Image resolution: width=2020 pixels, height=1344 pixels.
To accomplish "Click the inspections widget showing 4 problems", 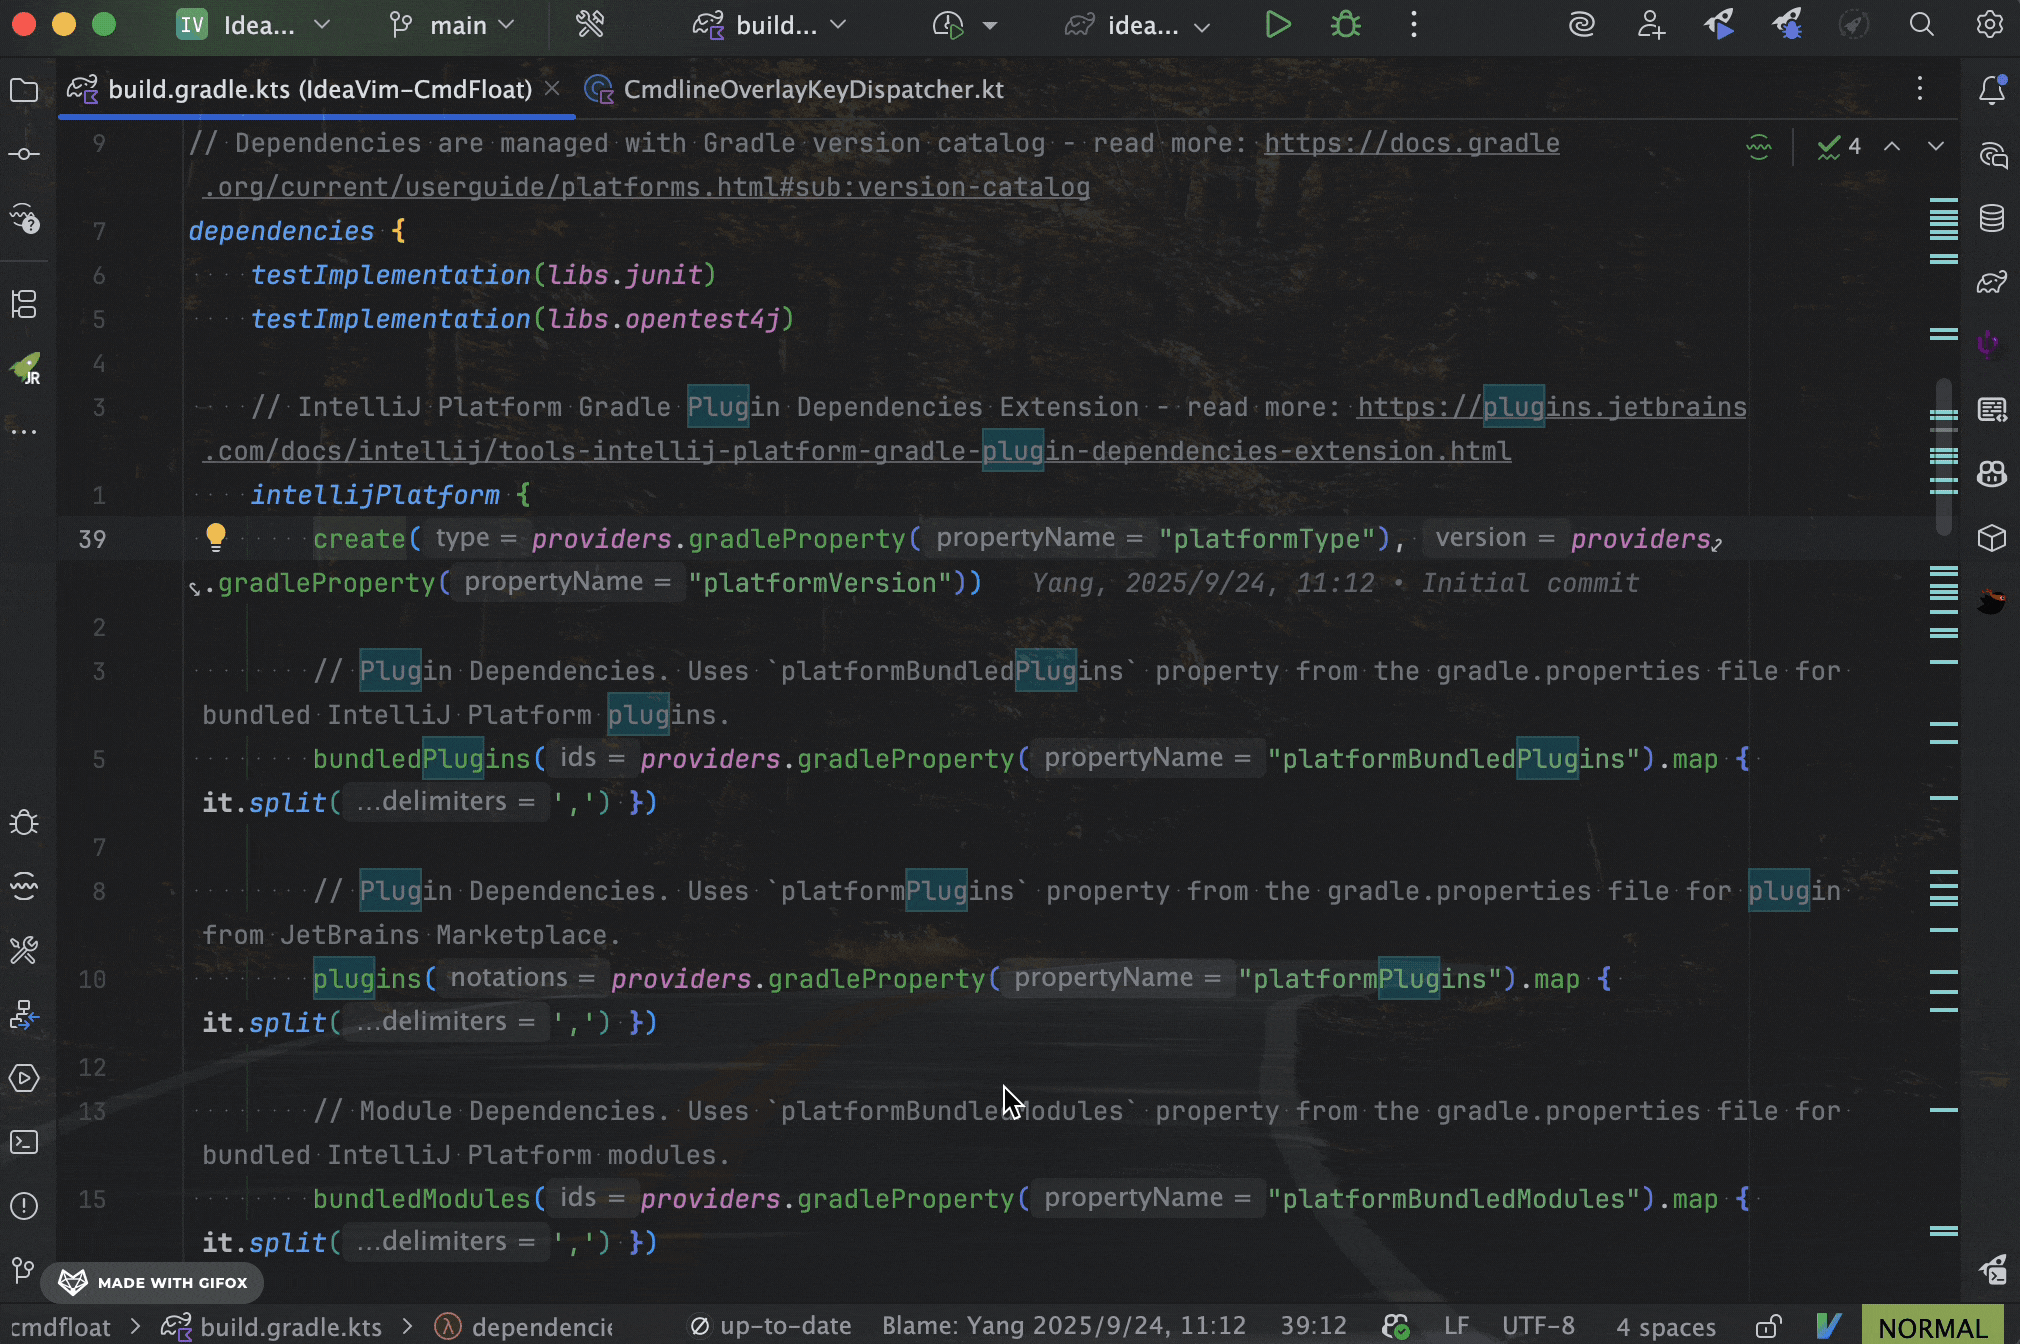I will [1838, 146].
